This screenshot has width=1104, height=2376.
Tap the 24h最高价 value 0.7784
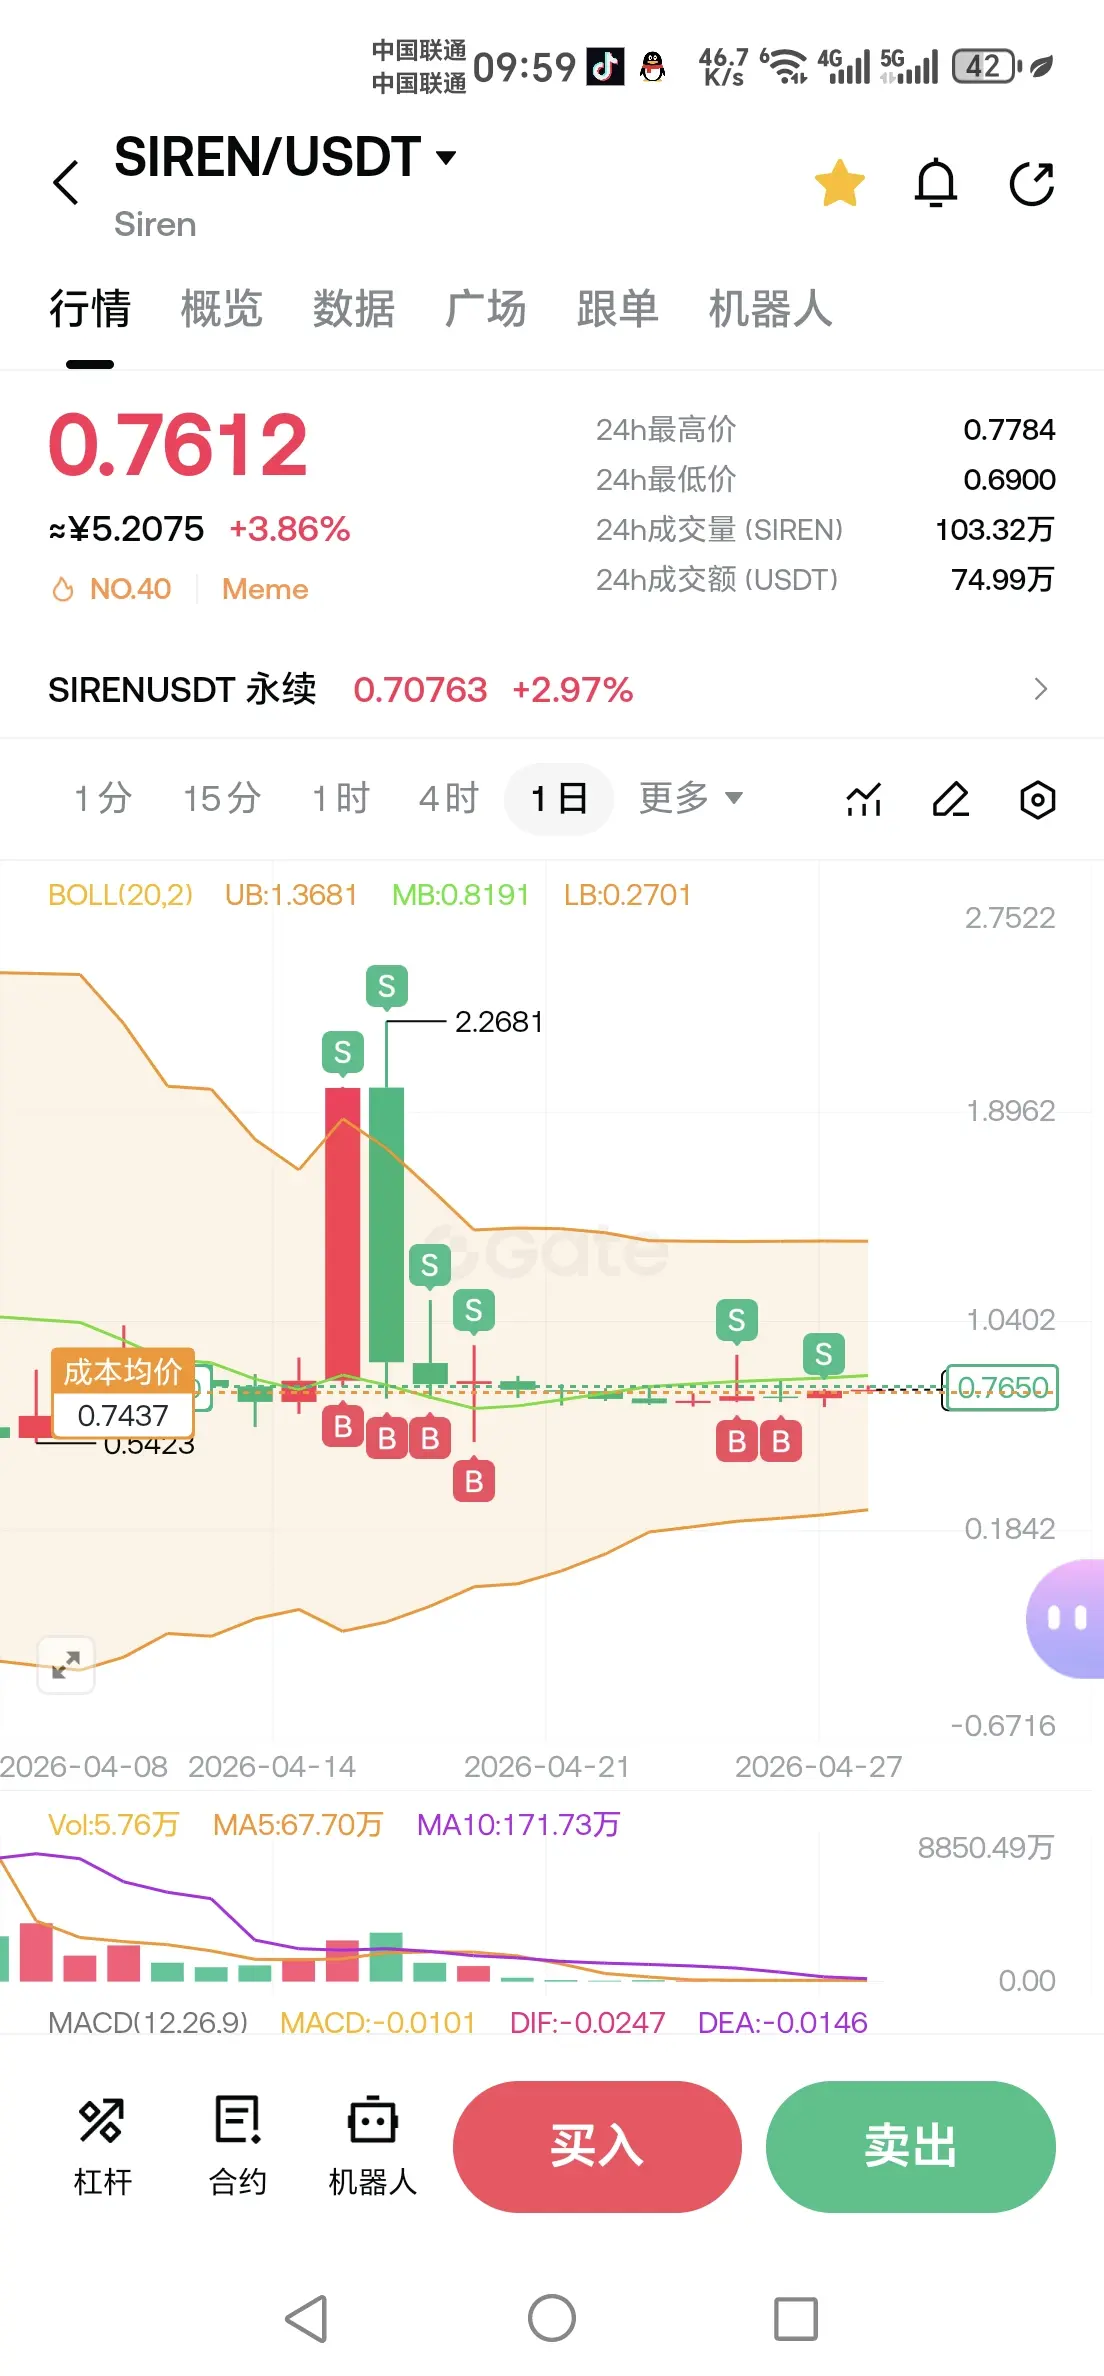[1009, 429]
